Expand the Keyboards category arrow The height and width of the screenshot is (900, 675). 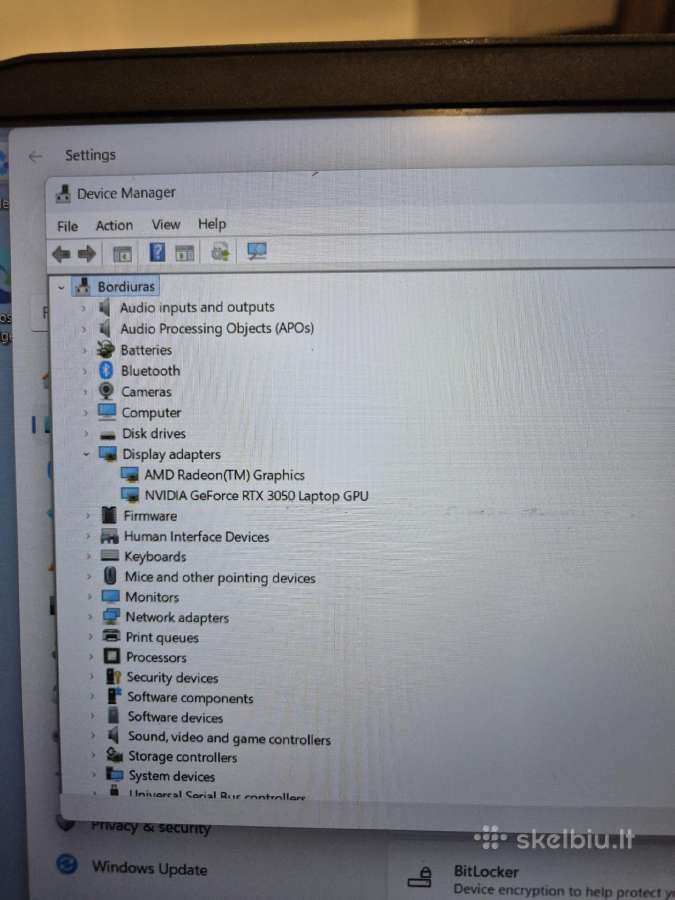[x=88, y=556]
